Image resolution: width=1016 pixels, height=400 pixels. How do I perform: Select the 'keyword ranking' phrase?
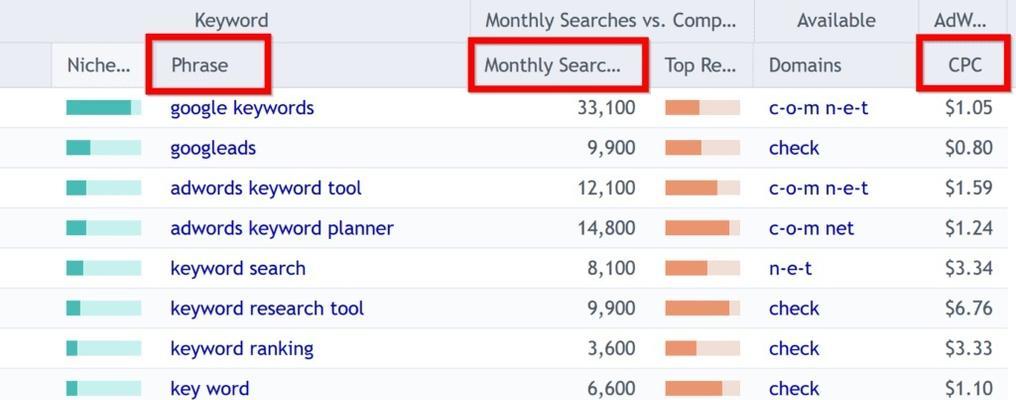coord(242,349)
